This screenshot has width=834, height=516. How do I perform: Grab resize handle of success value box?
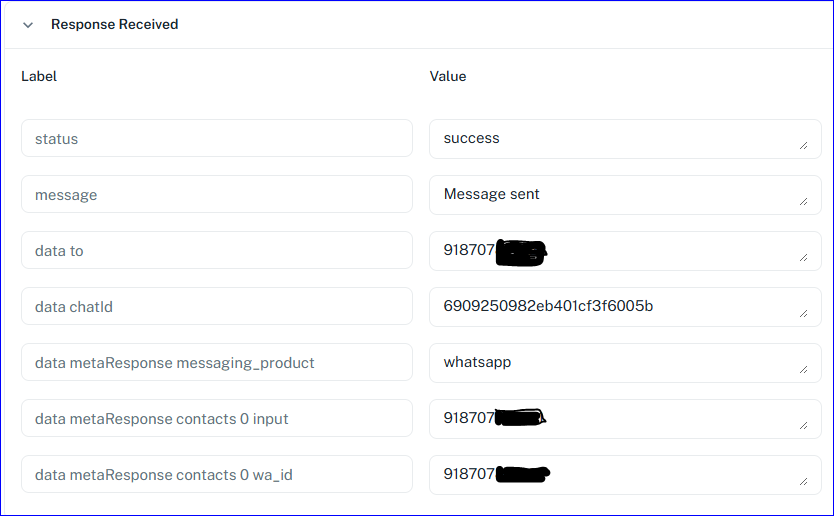(x=803, y=146)
